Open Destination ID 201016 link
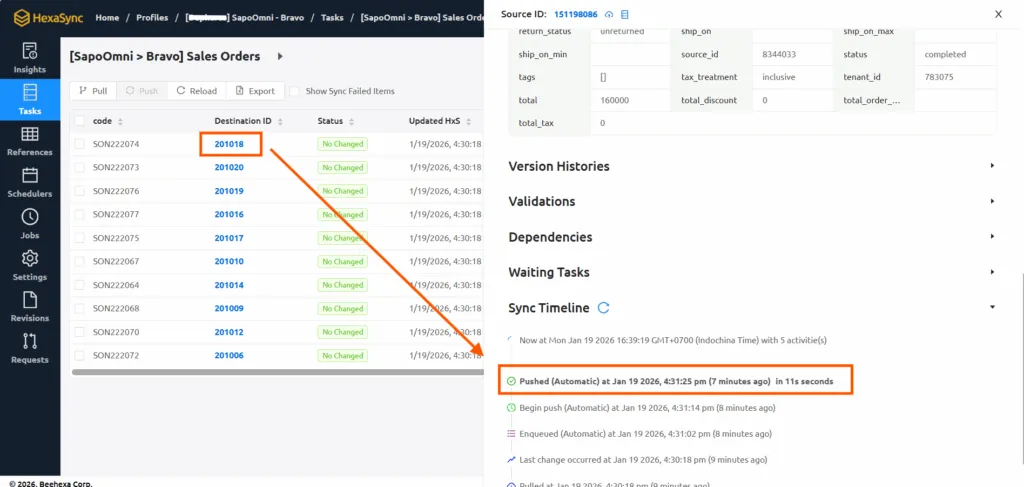The height and width of the screenshot is (487, 1024). tap(229, 214)
